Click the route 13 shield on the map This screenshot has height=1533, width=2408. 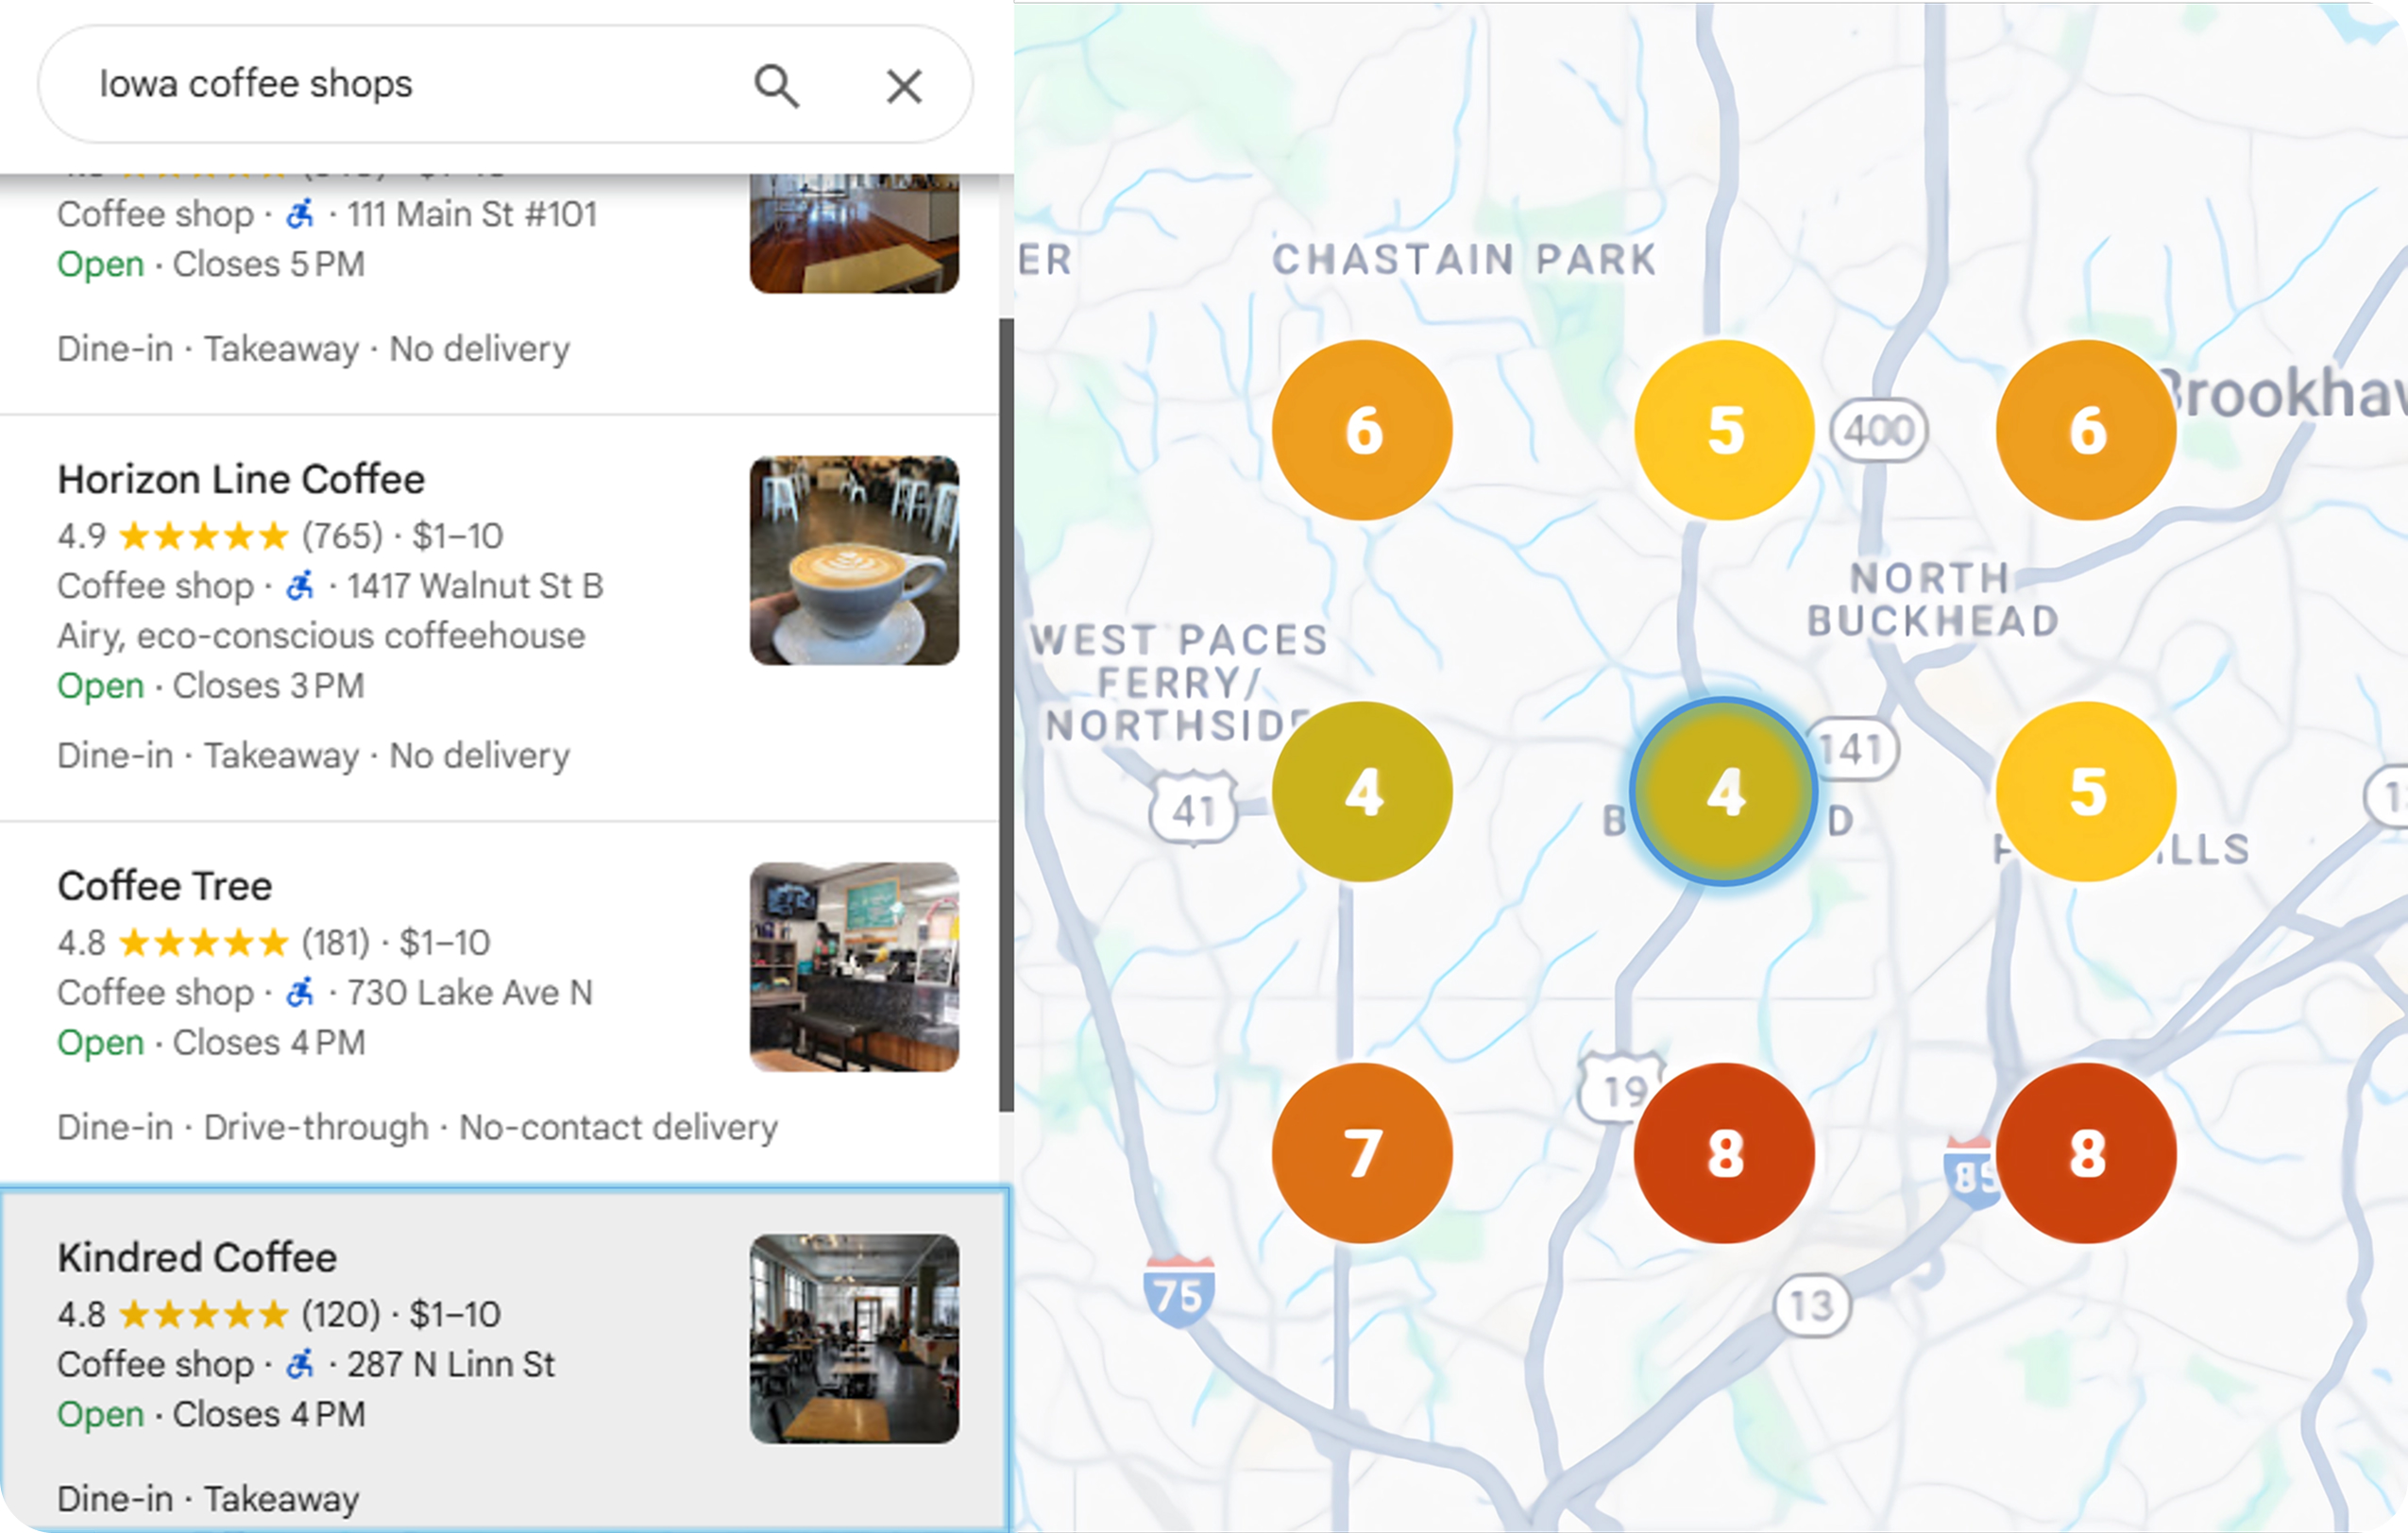pos(1812,1305)
